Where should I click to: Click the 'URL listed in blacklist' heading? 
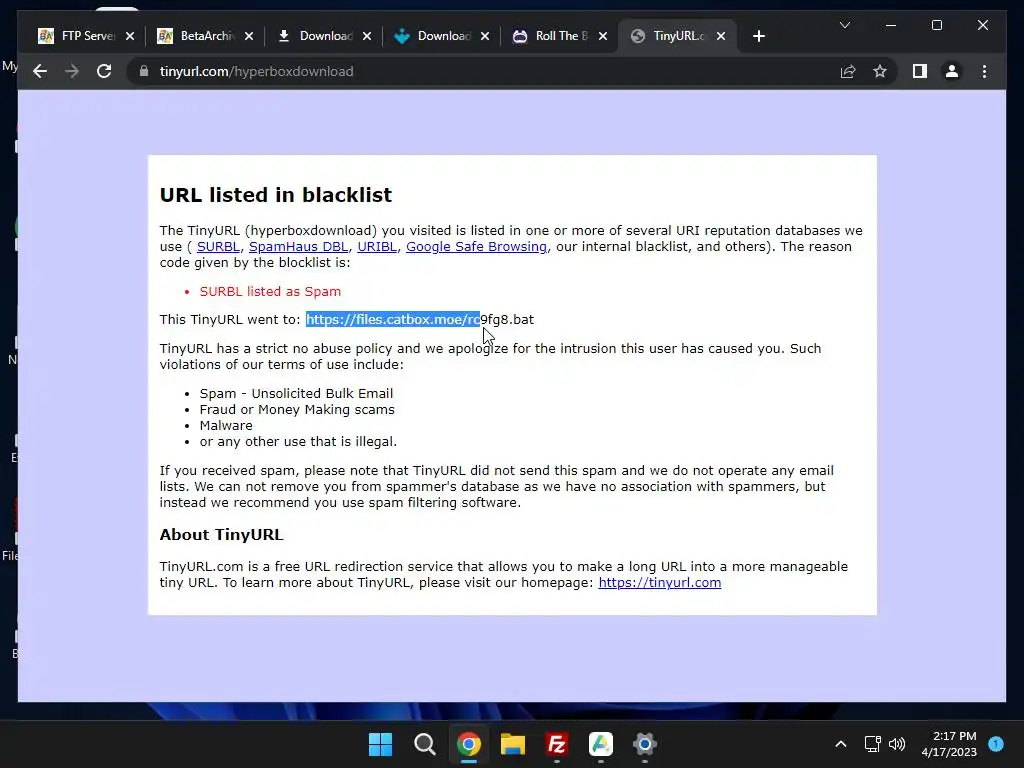click(276, 195)
